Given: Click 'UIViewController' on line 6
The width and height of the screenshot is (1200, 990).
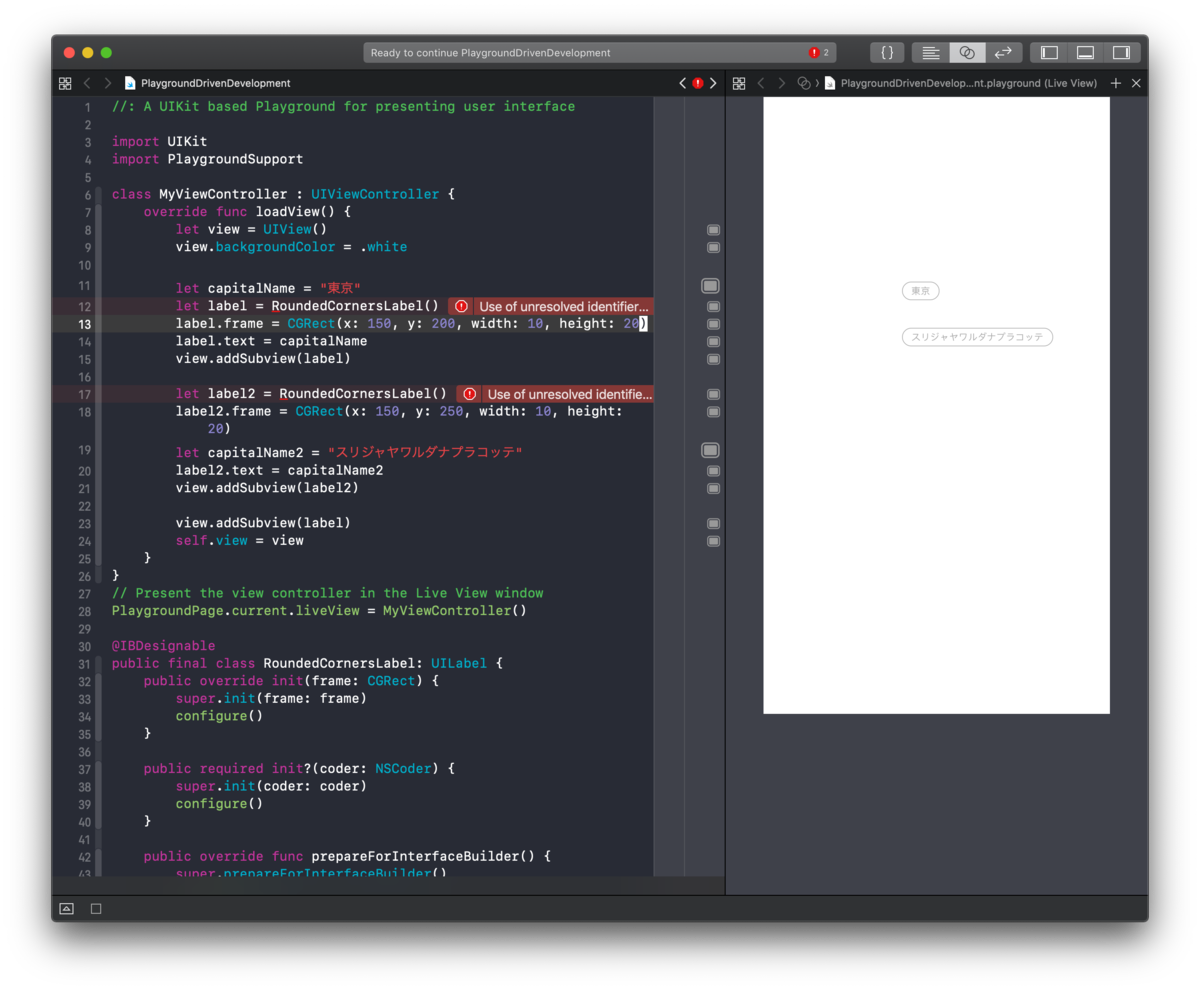Looking at the screenshot, I should coord(375,194).
